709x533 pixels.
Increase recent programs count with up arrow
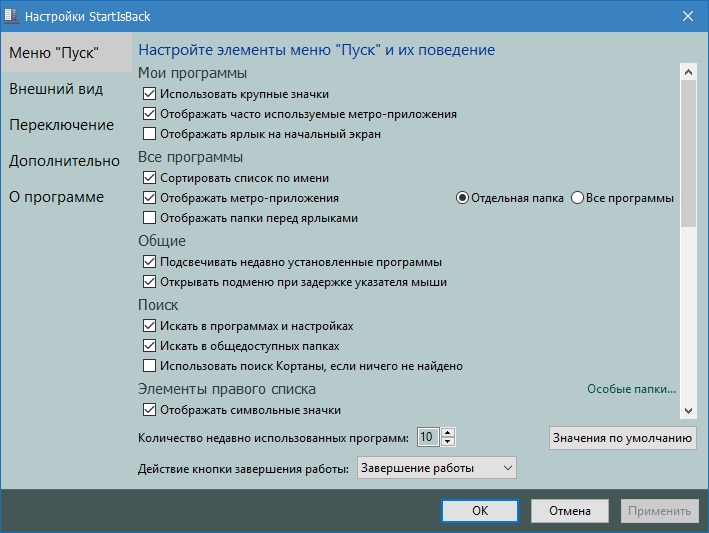pos(448,432)
